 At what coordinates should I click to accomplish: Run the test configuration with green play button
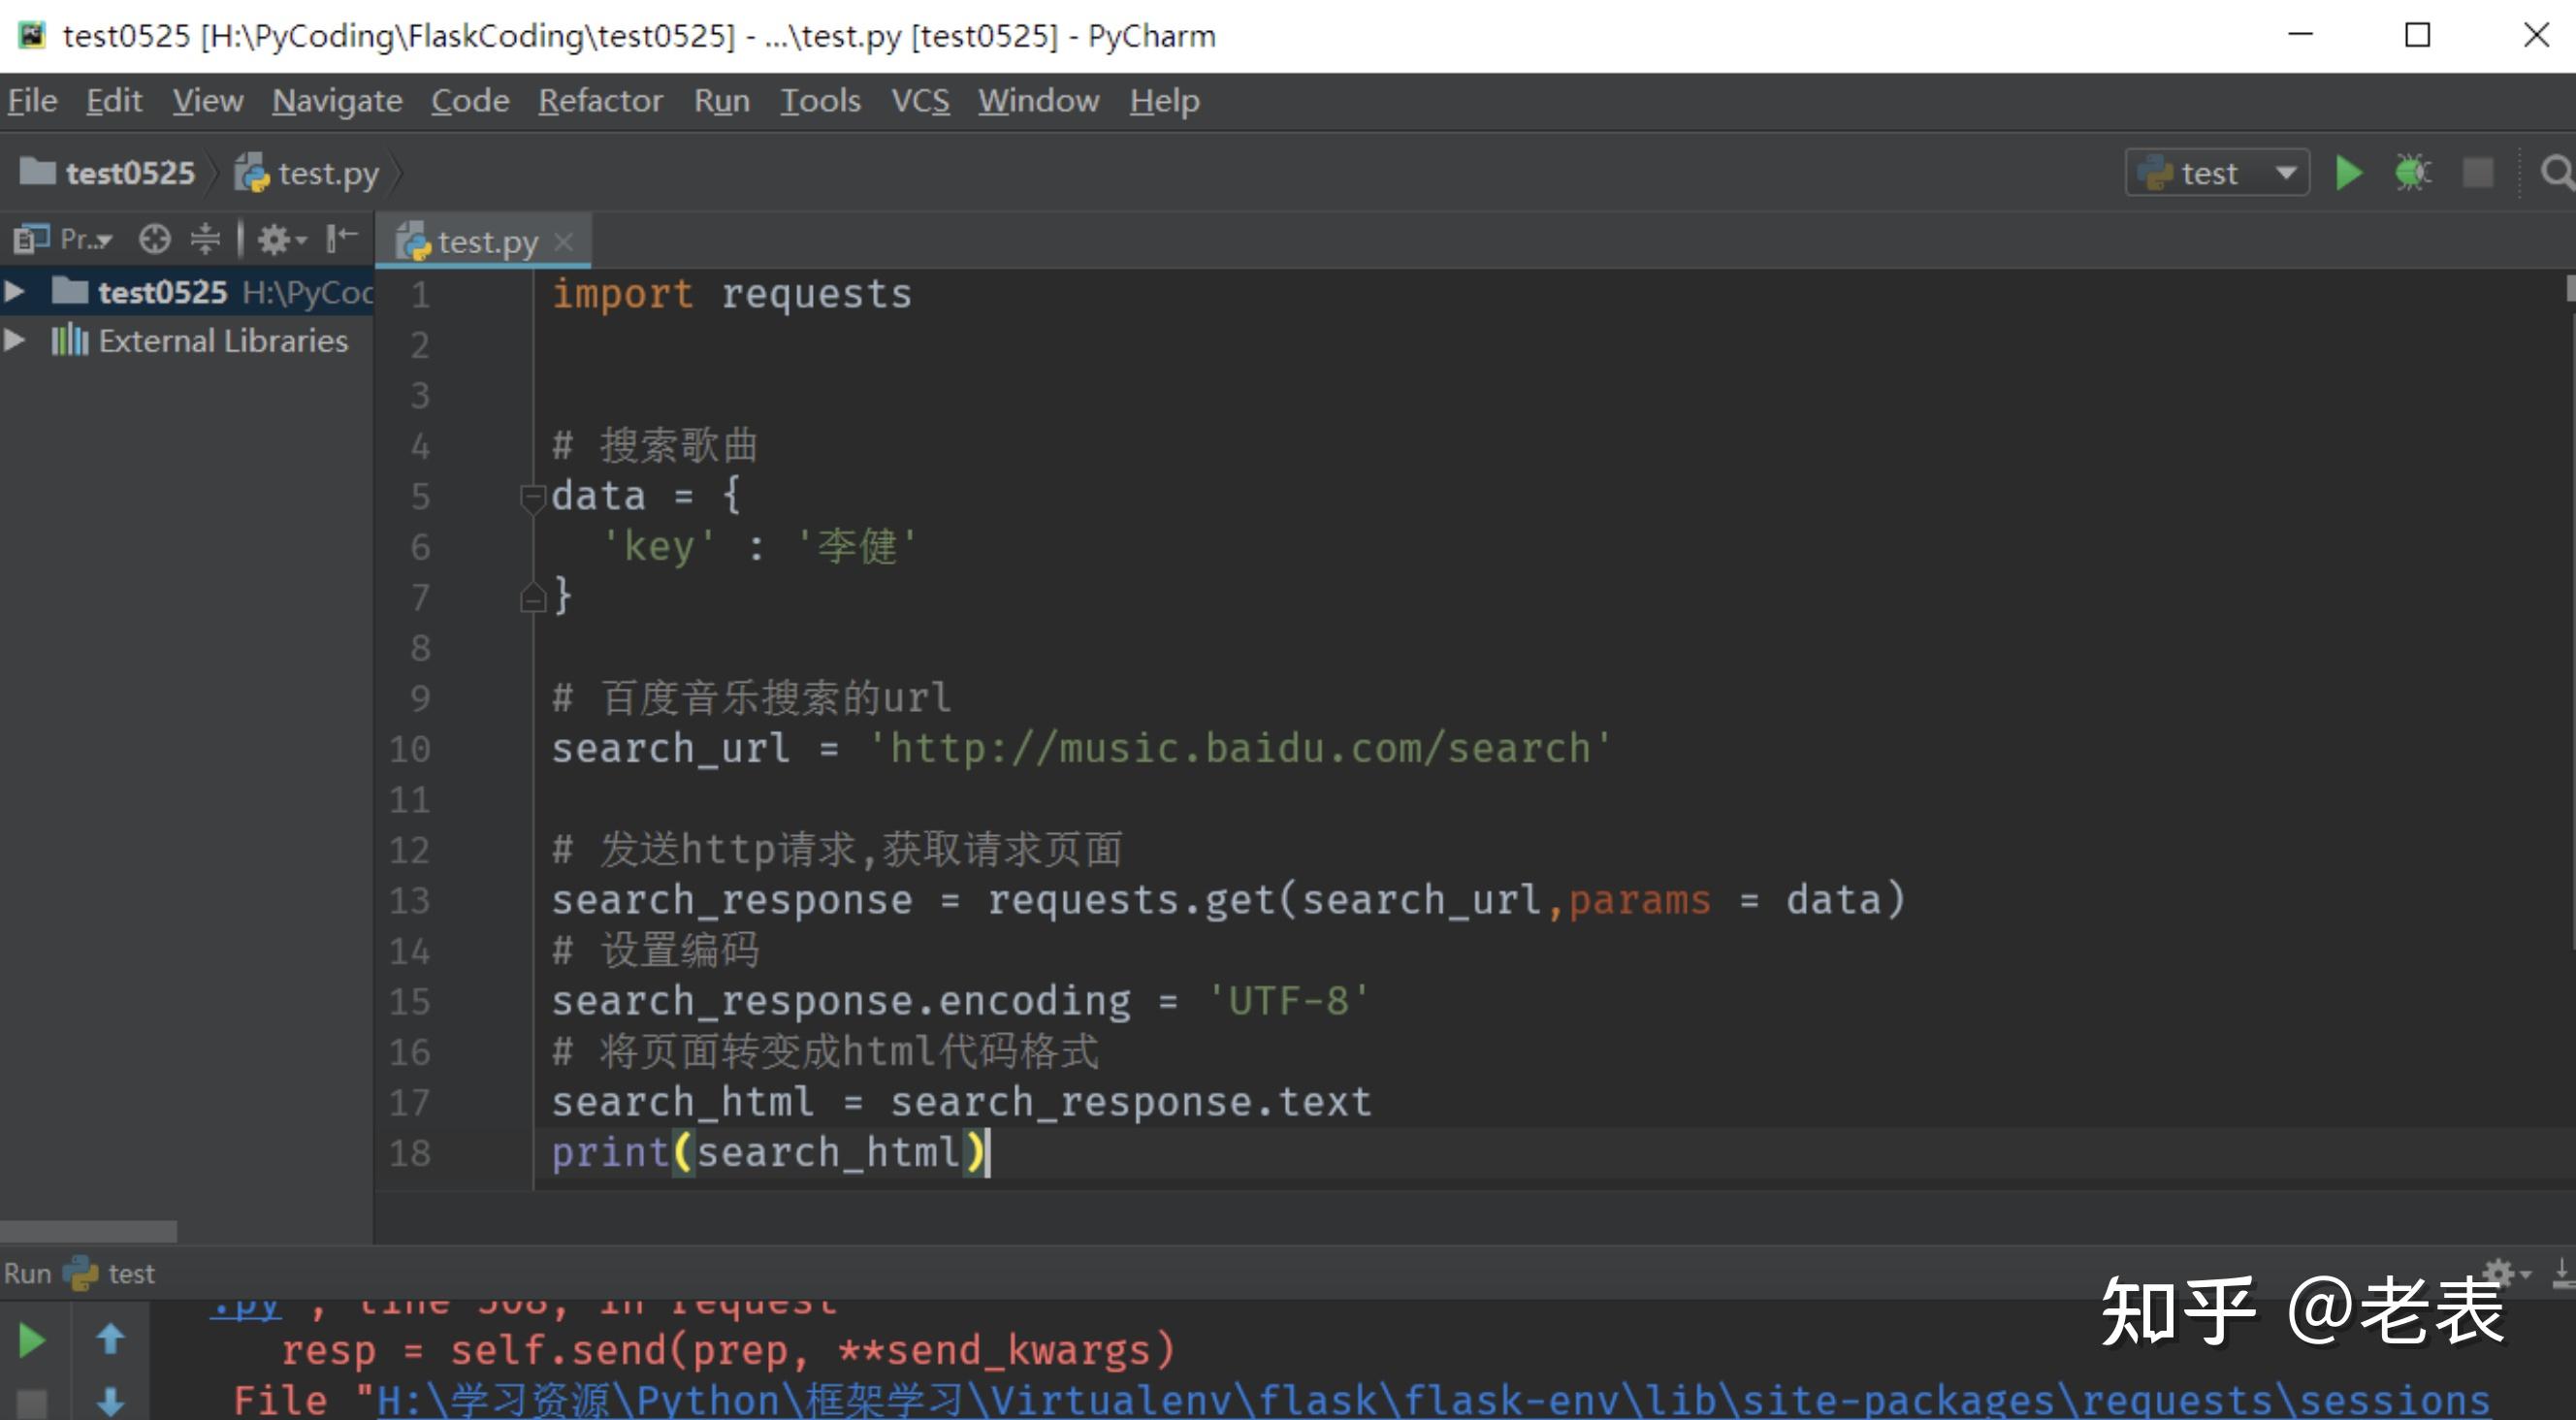(2348, 173)
